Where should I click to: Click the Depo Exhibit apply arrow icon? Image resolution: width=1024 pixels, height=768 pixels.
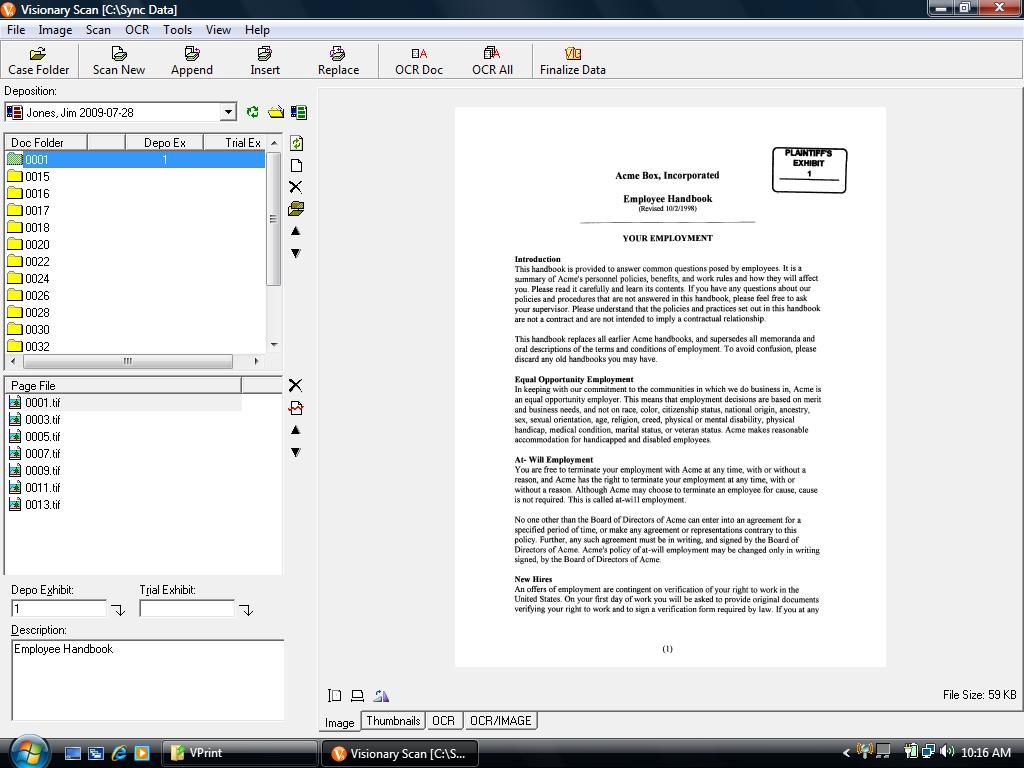(x=118, y=610)
